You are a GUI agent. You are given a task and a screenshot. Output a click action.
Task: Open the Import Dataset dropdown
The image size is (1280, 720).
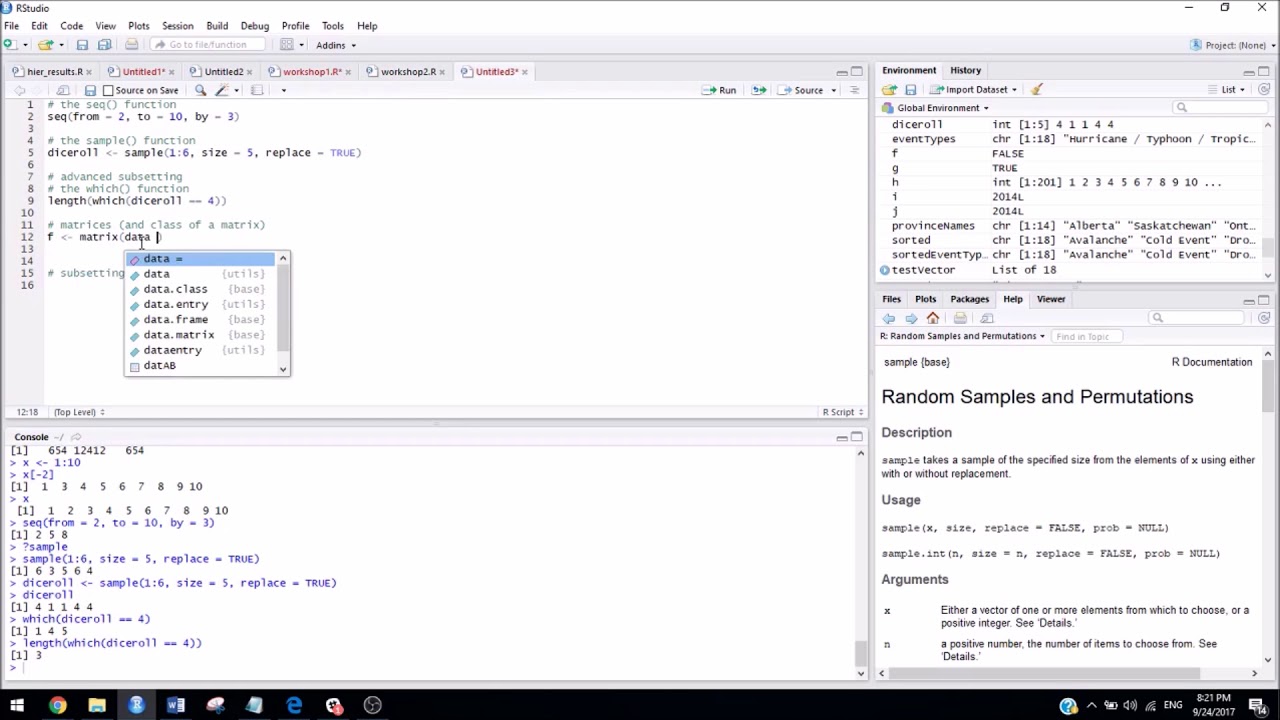(x=973, y=90)
